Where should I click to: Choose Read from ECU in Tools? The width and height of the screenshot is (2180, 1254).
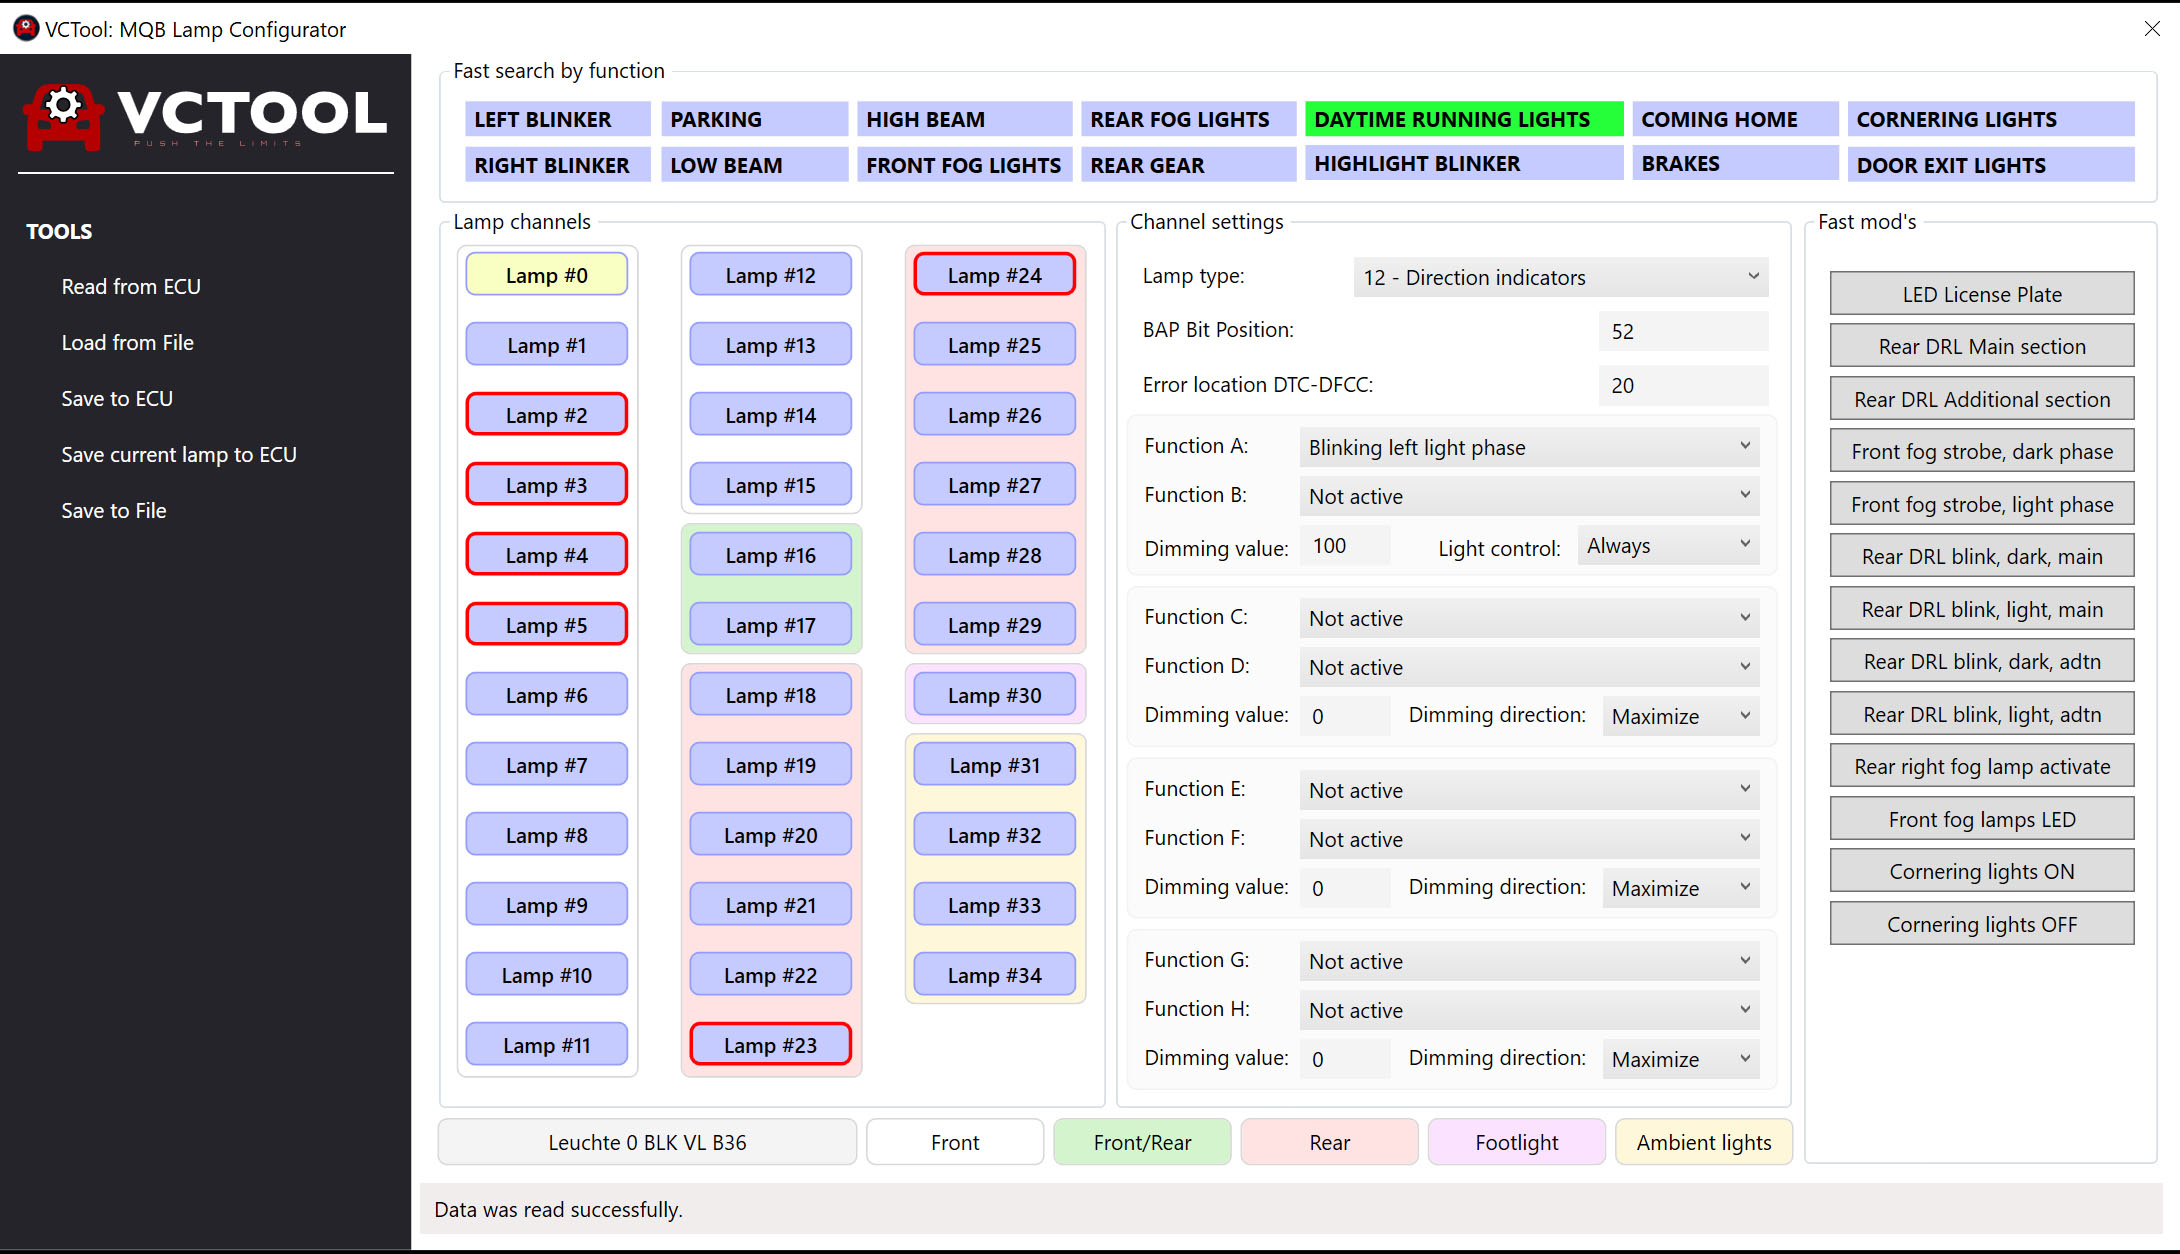click(131, 287)
